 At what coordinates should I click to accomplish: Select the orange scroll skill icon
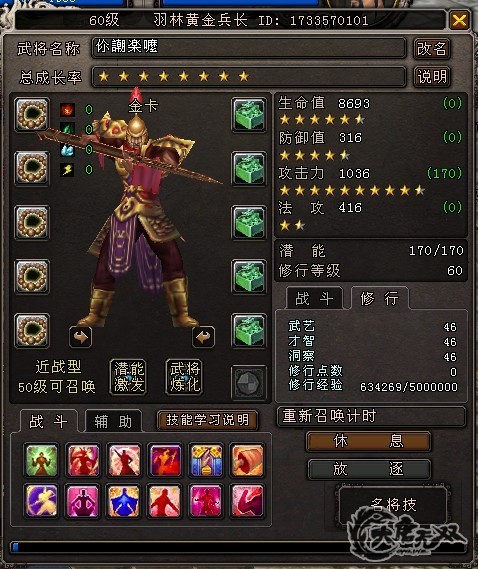click(x=247, y=460)
